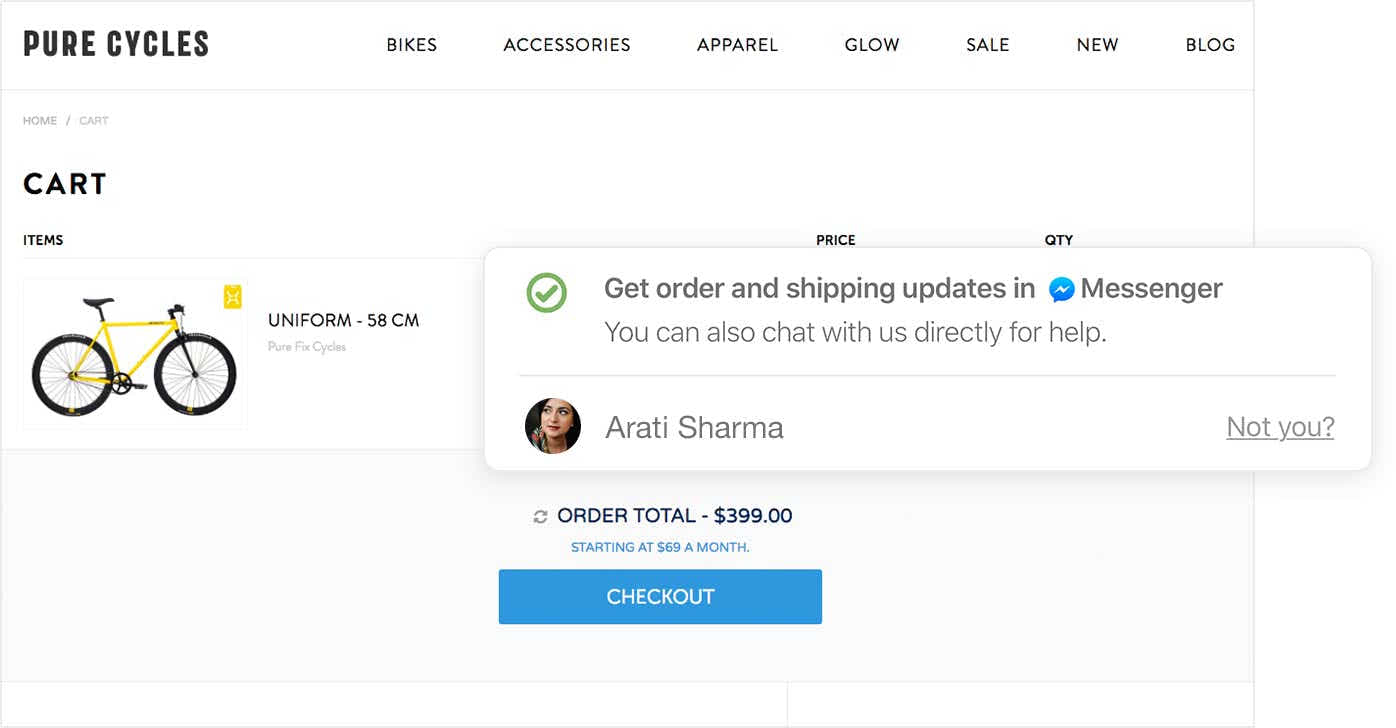This screenshot has height=728, width=1396.
Task: Click Arati Sharma's profile avatar
Action: (553, 427)
